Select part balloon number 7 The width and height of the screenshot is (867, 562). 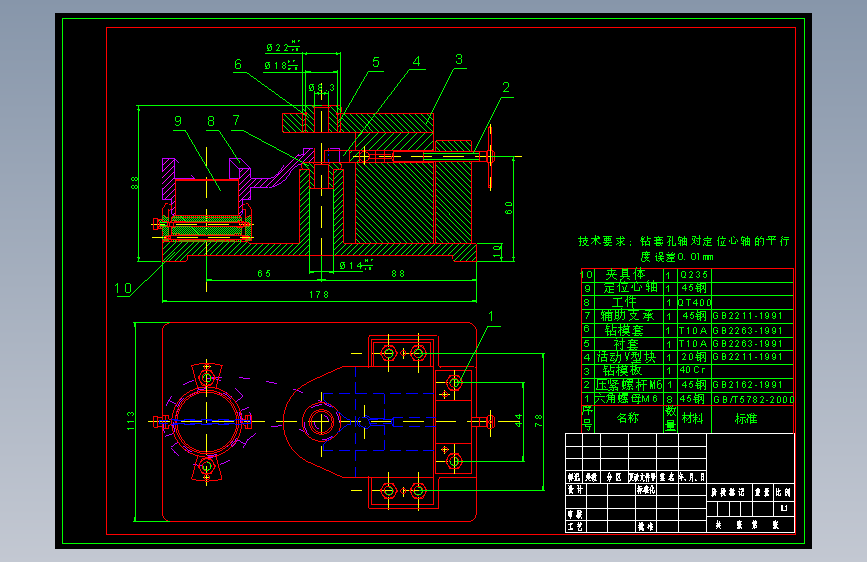(x=236, y=121)
